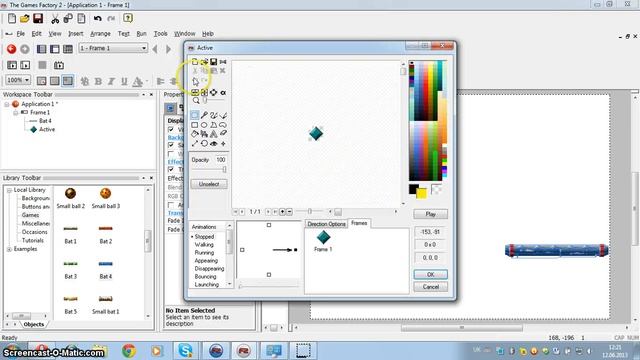Click the black foreground color swatch
640x360 pixels.
click(413, 189)
